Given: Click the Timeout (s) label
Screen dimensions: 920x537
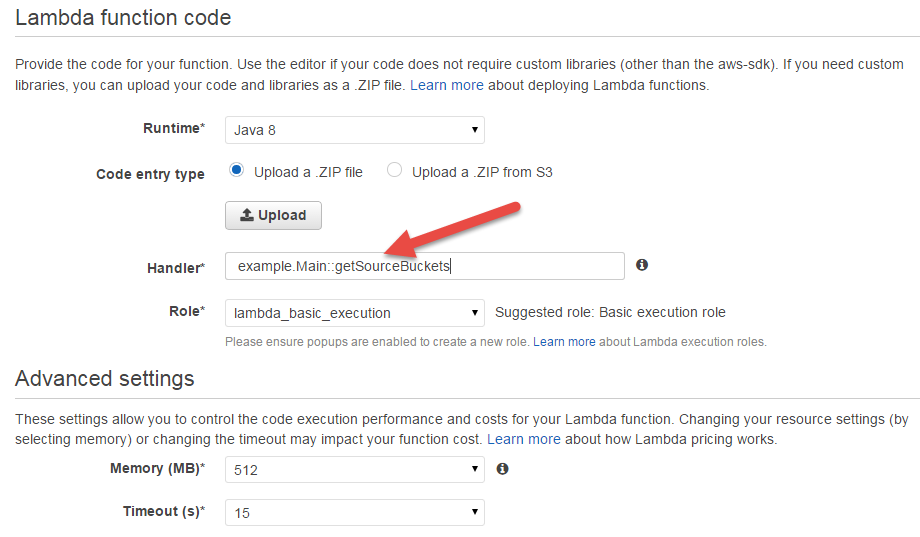Looking at the screenshot, I should (164, 511).
